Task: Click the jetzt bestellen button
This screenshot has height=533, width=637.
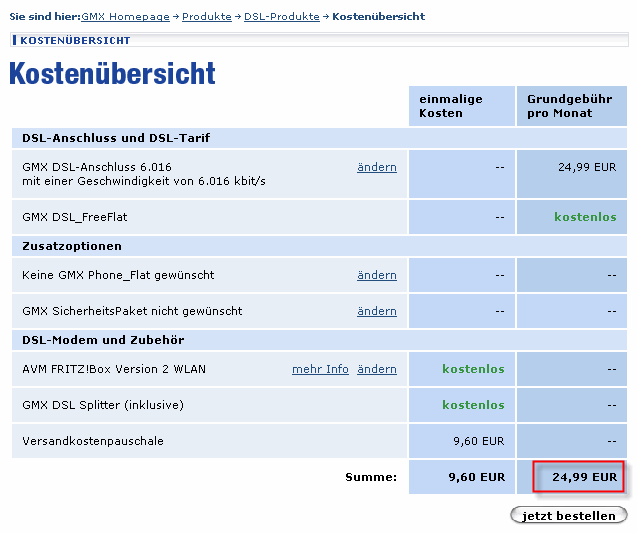Action: (569, 516)
